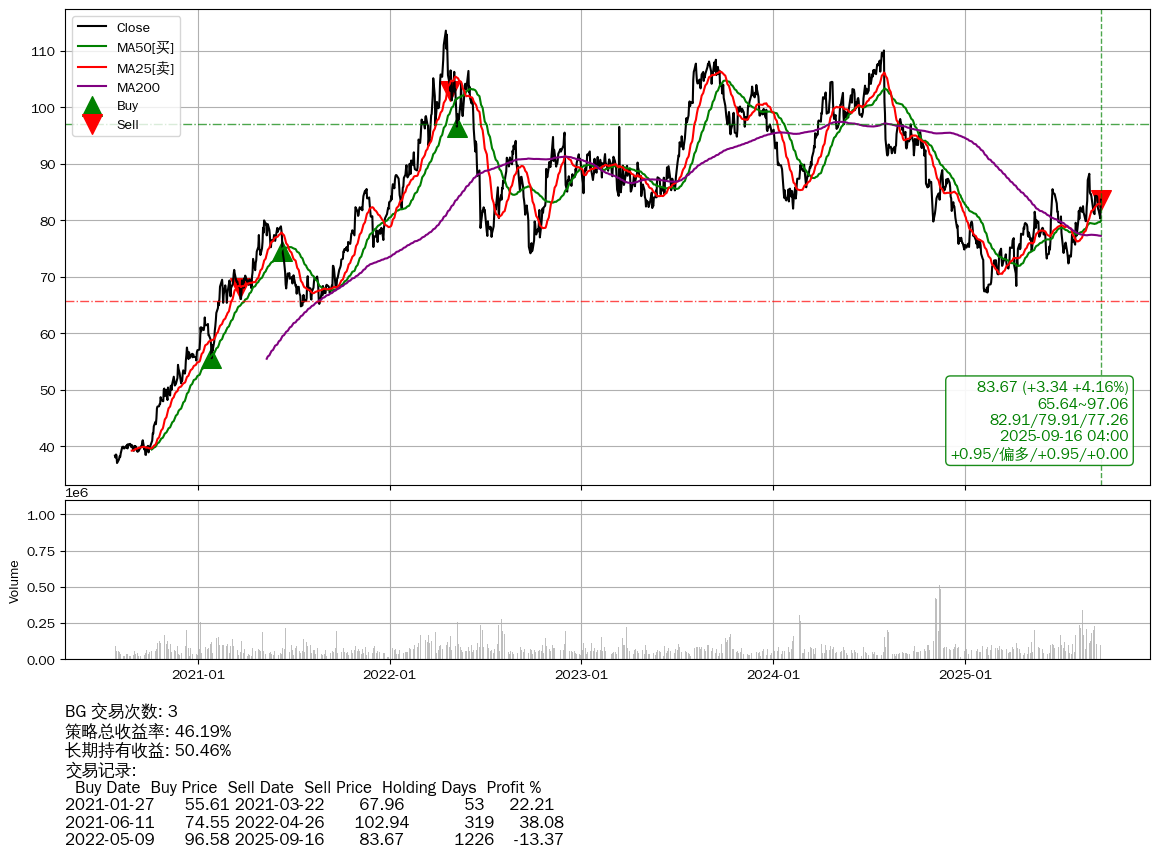The image size is (1160, 857).
Task: Click the buy marker near price 55
Action: (x=211, y=358)
